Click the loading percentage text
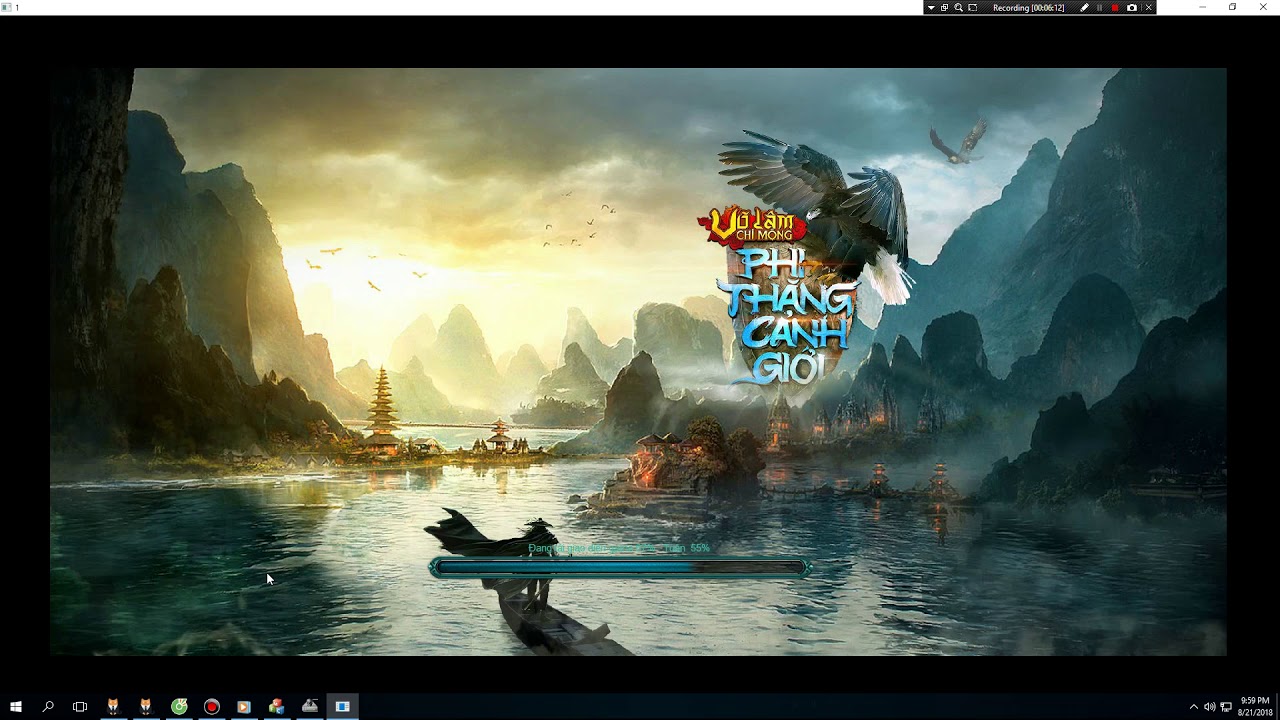Viewport: 1280px width, 720px height. click(619, 548)
